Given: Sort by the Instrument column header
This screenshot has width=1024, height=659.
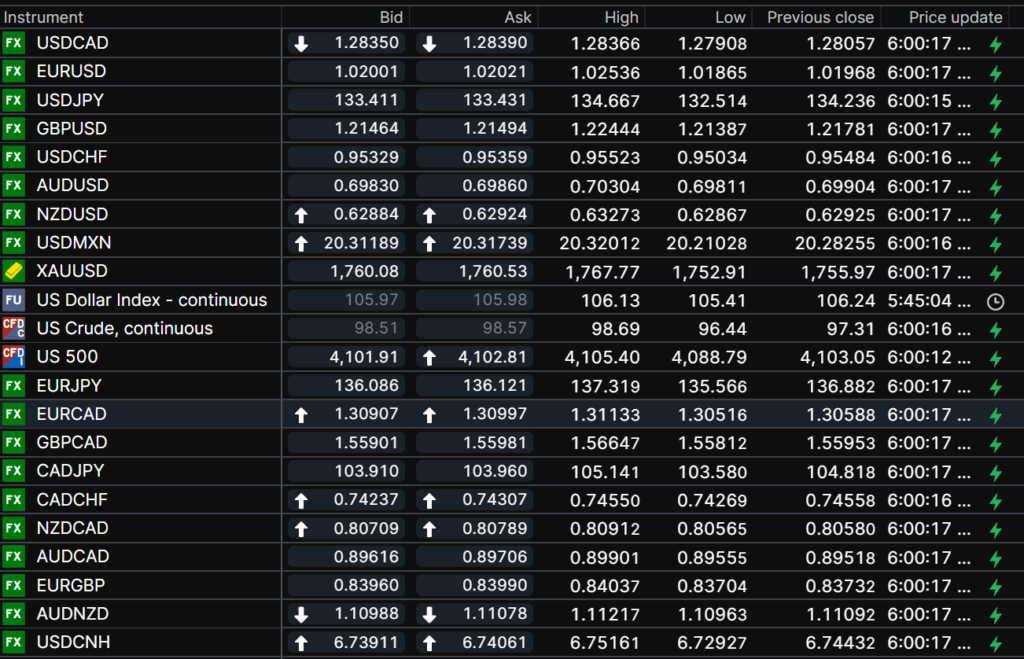Looking at the screenshot, I should pos(44,17).
